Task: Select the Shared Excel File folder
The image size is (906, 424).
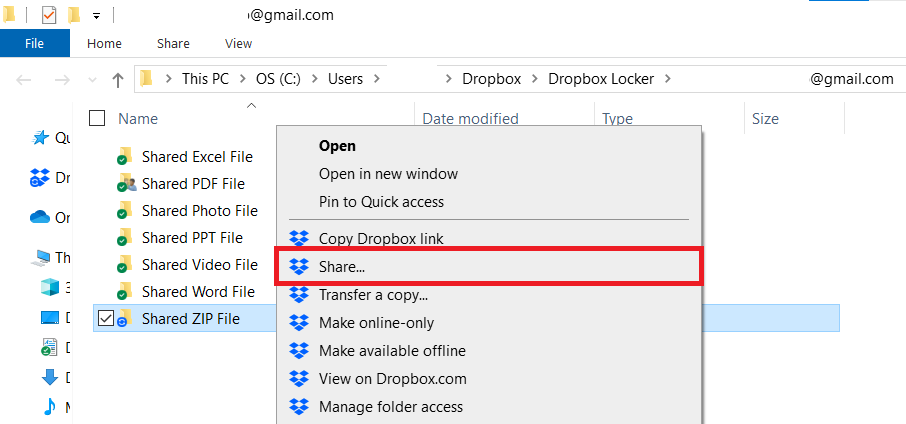Action: click(x=196, y=157)
